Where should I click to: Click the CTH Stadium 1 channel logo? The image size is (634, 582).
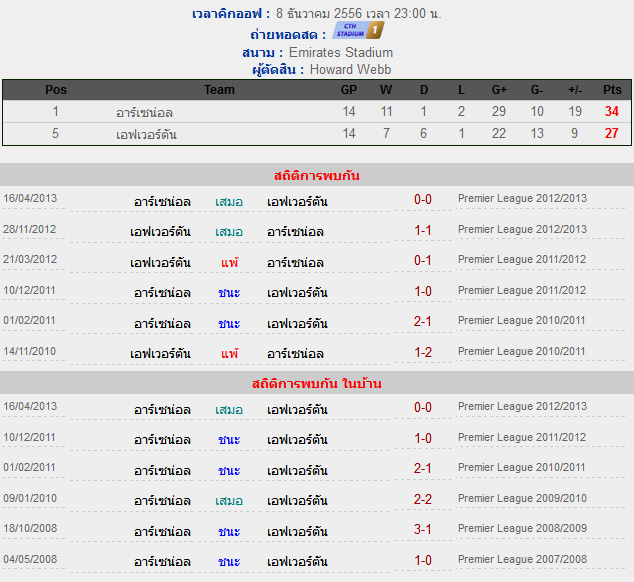tap(358, 30)
